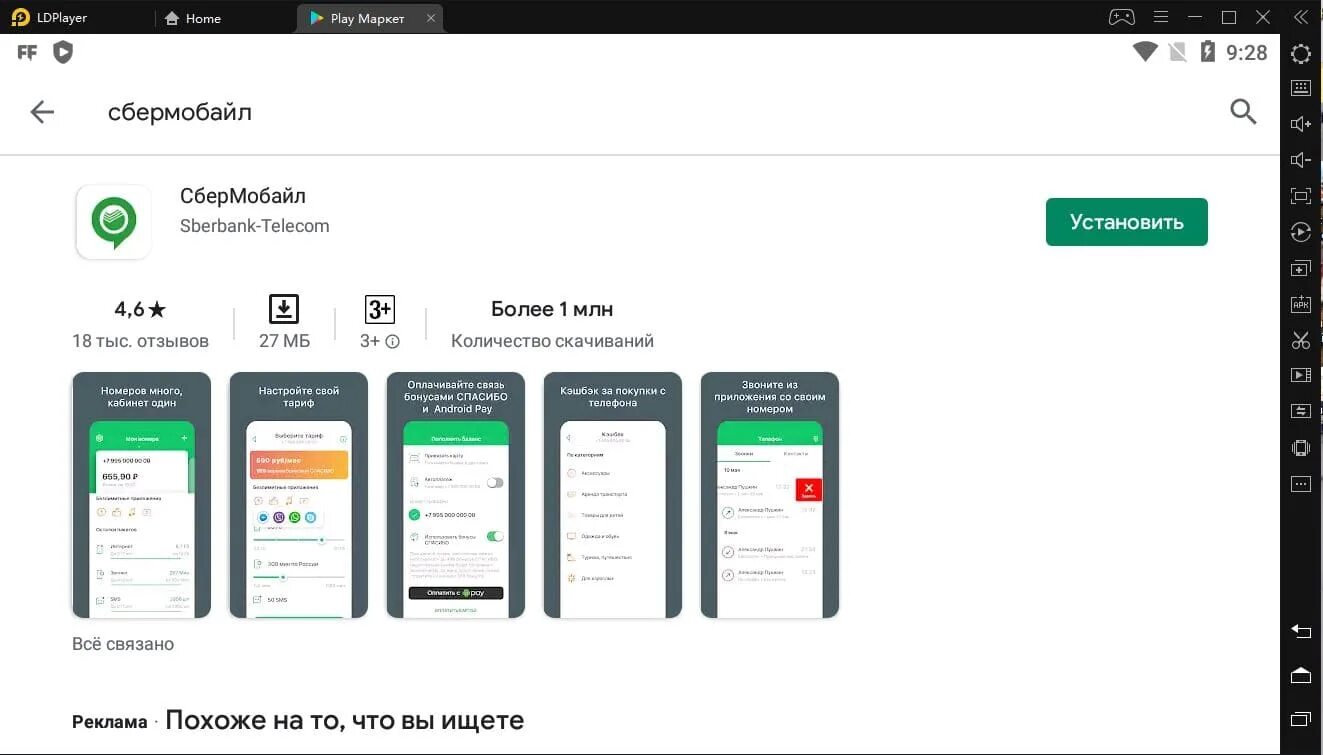Open LDPlayer settings gear in the sidebar
Screen dimensions: 1323x755
click(1301, 54)
